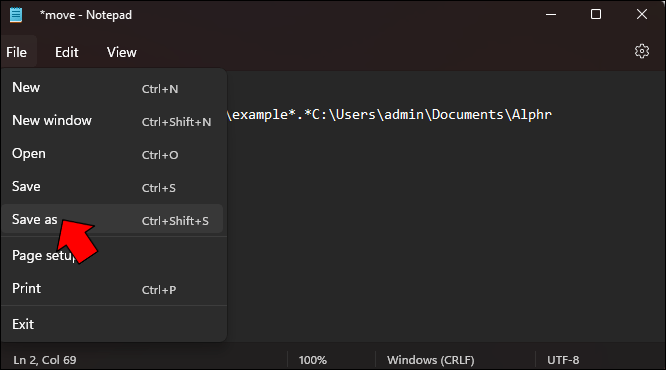Minimize the Notepad window
Screen dimensions: 666x370
point(551,14)
